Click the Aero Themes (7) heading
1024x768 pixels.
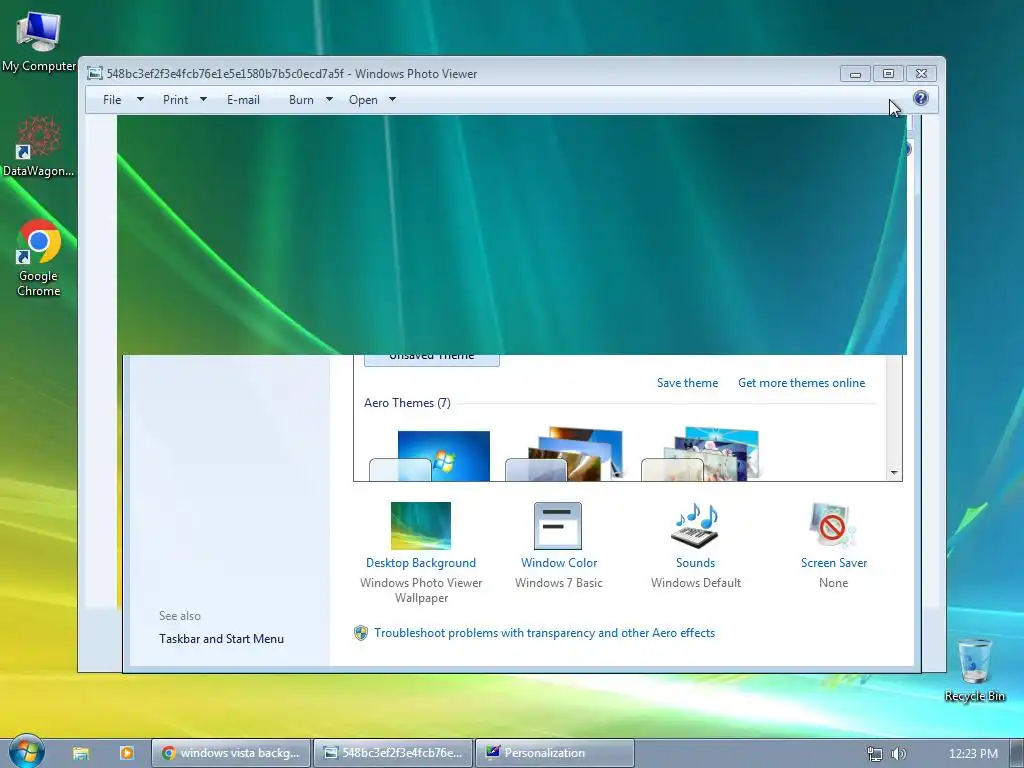[407, 403]
